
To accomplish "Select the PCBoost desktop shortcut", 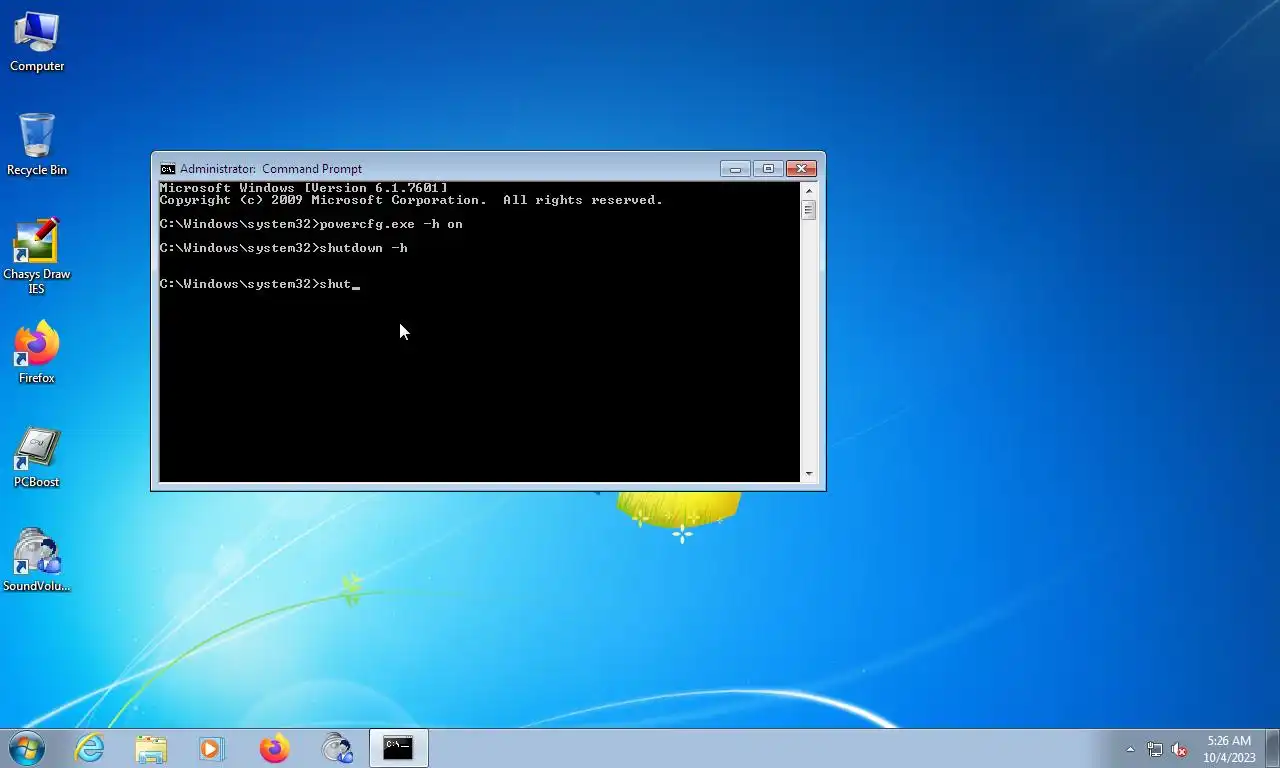I will pyautogui.click(x=37, y=458).
